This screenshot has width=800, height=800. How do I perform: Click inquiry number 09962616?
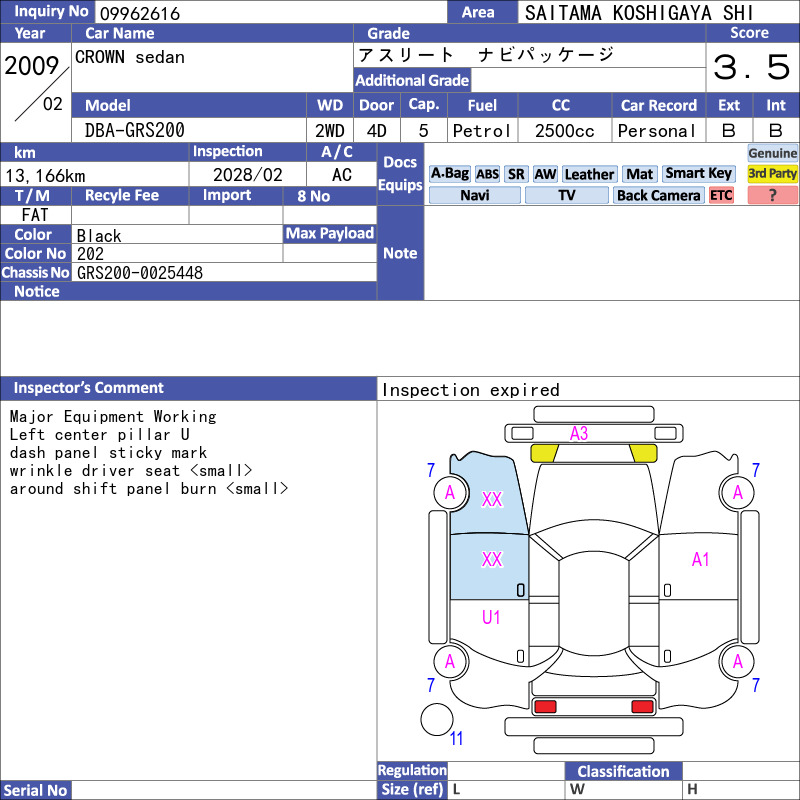pos(140,13)
